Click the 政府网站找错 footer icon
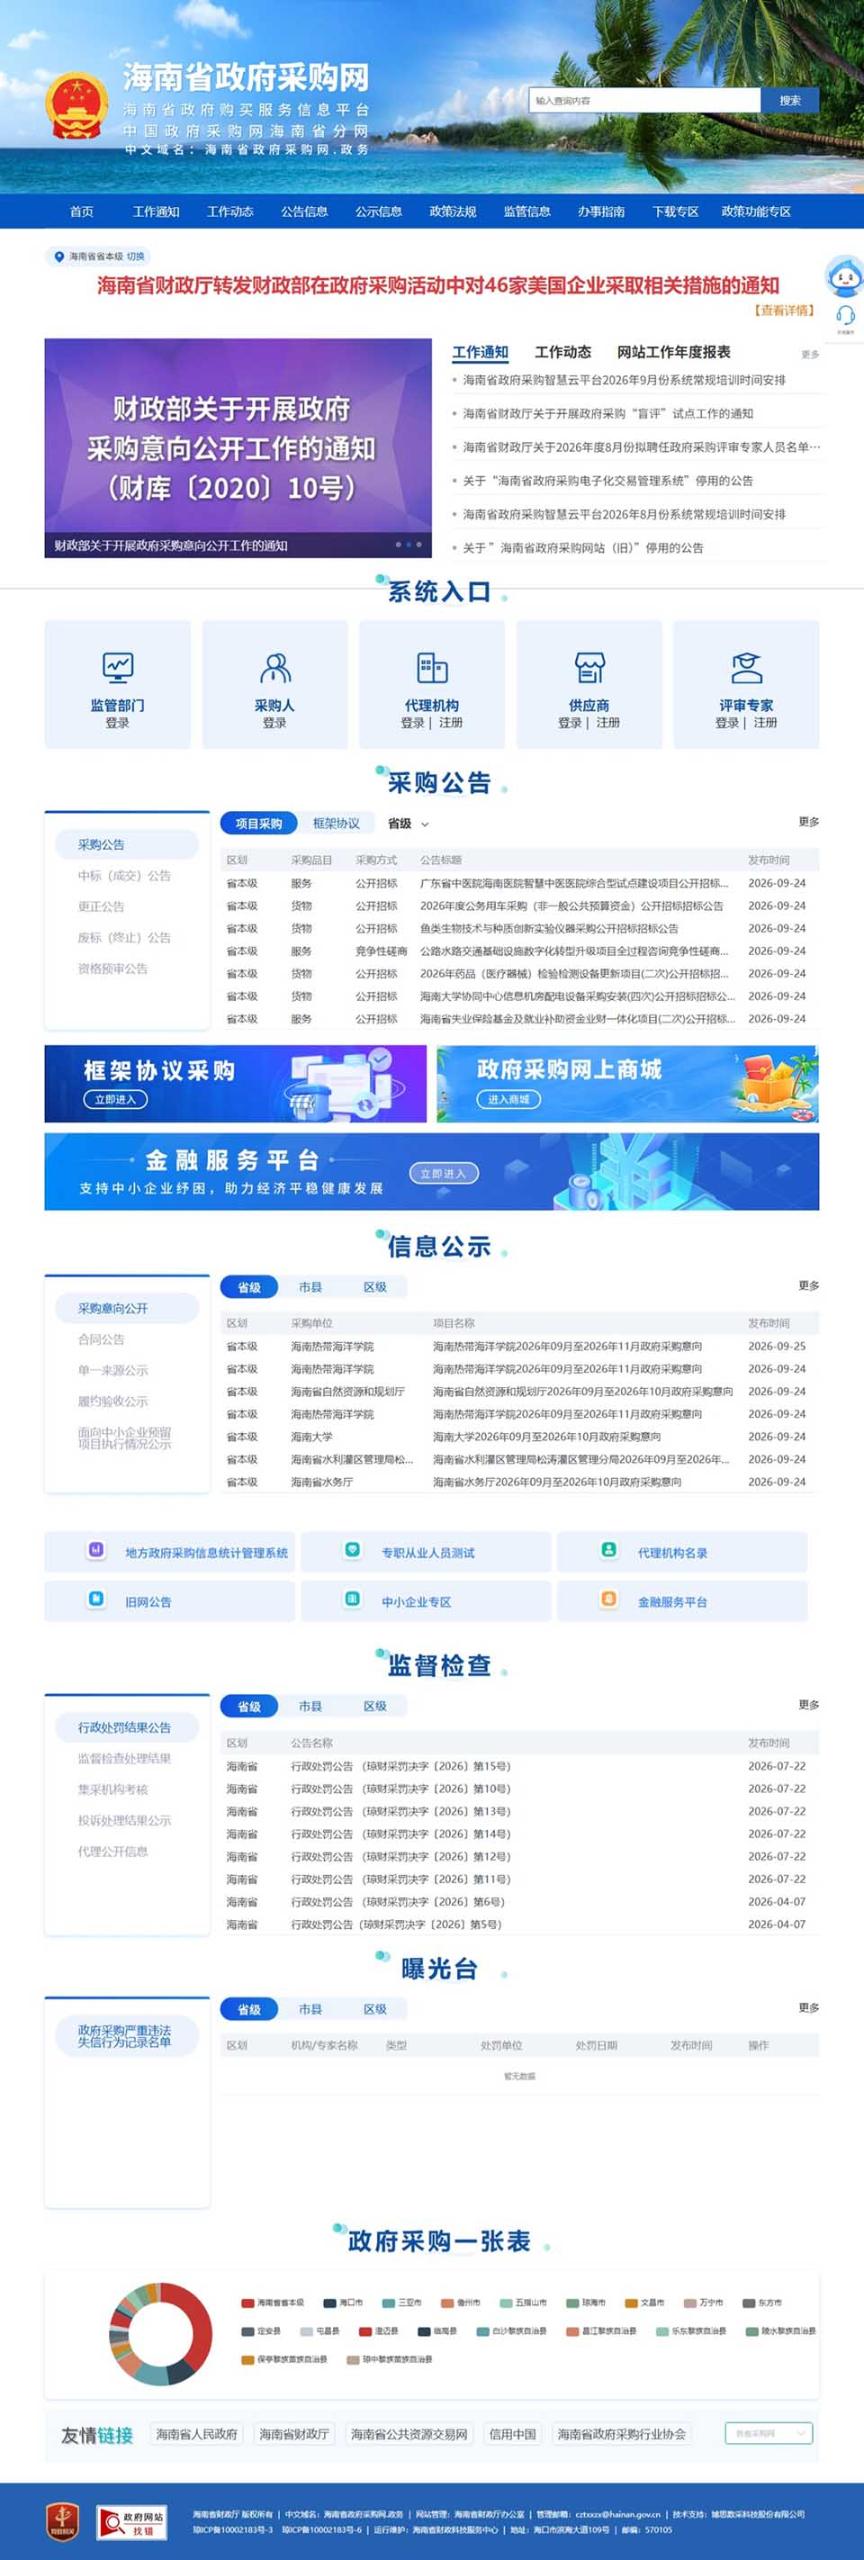Viewport: 864px width, 2560px height. tap(131, 2522)
